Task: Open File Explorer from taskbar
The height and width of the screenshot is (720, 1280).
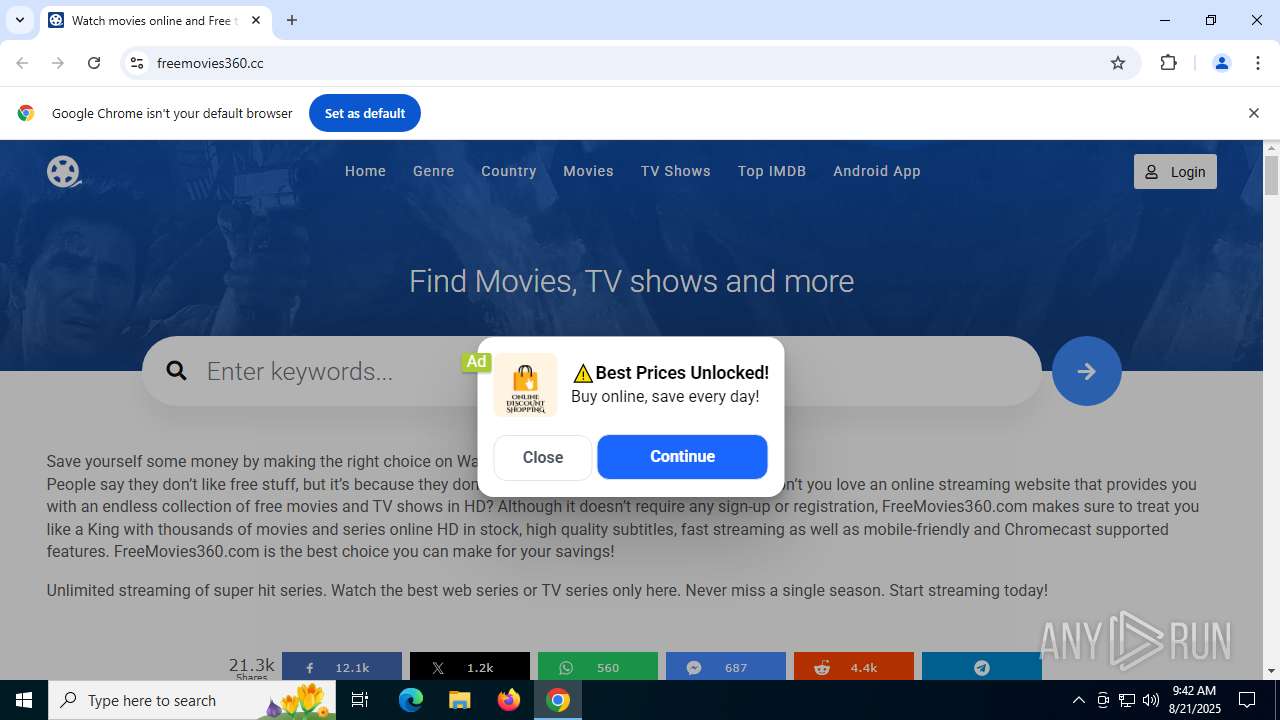Action: pyautogui.click(x=459, y=700)
